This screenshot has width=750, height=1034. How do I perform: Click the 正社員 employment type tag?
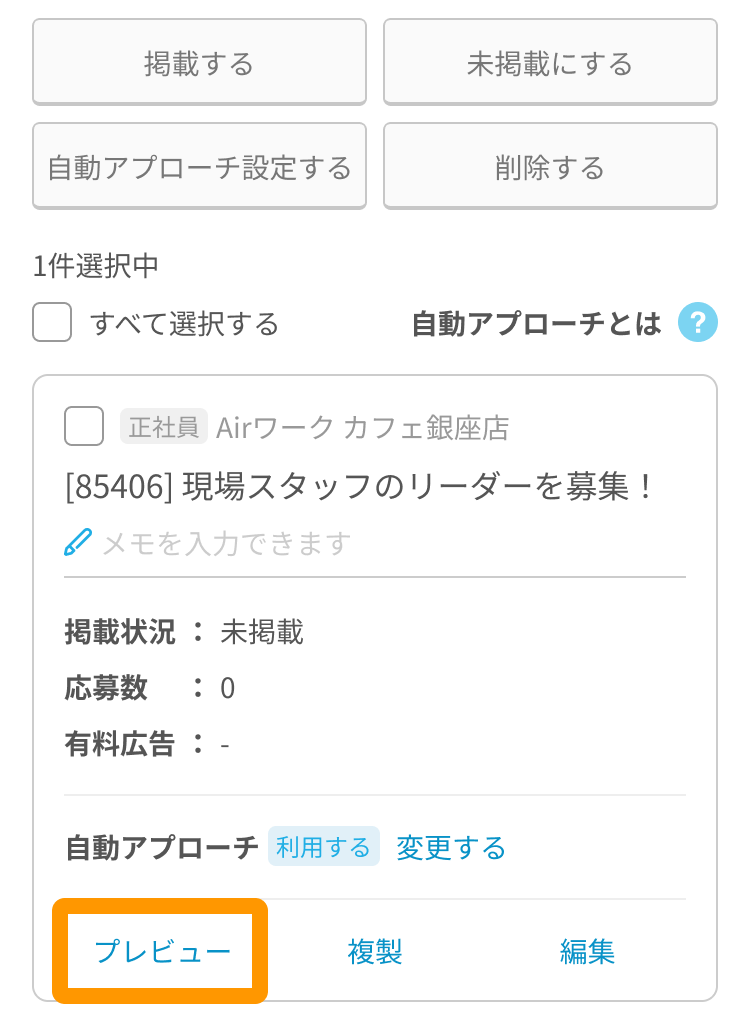click(164, 427)
